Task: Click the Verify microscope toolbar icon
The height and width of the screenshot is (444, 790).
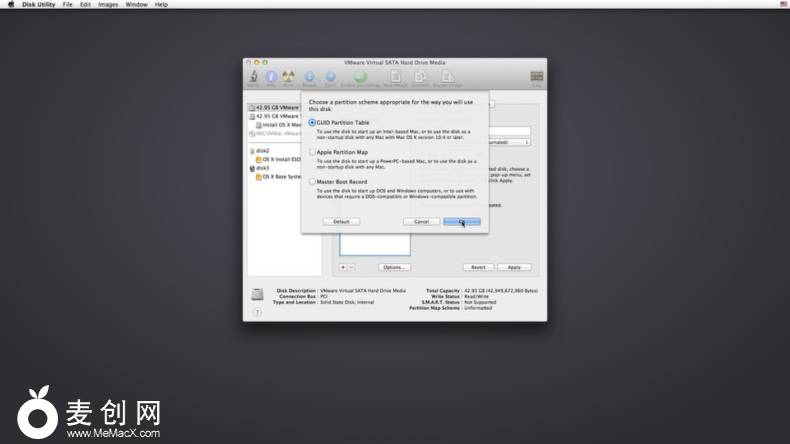Action: (255, 77)
